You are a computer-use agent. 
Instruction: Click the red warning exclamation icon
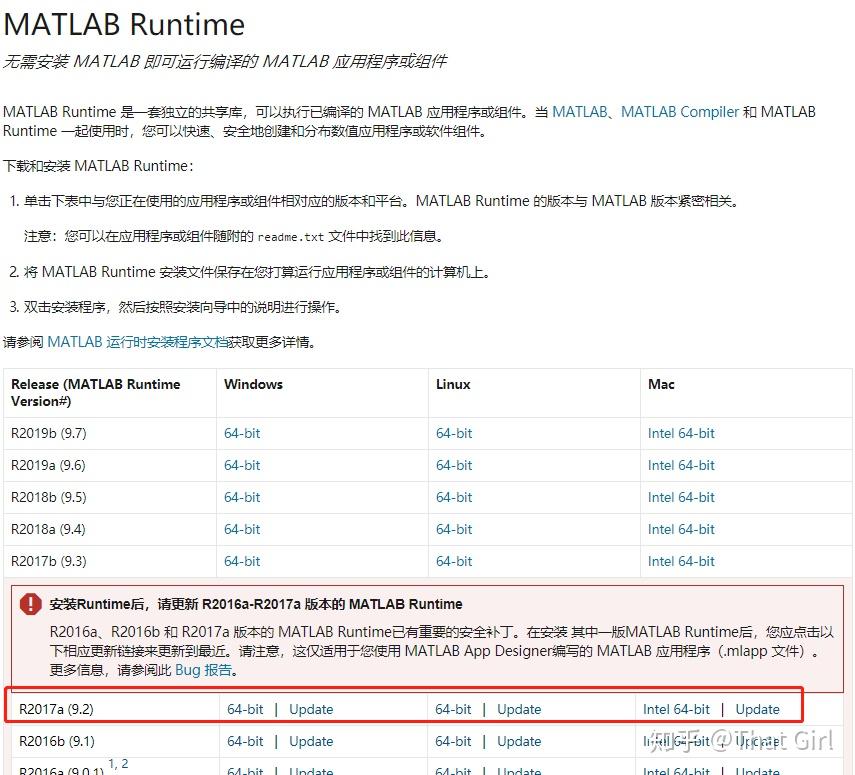click(31, 604)
